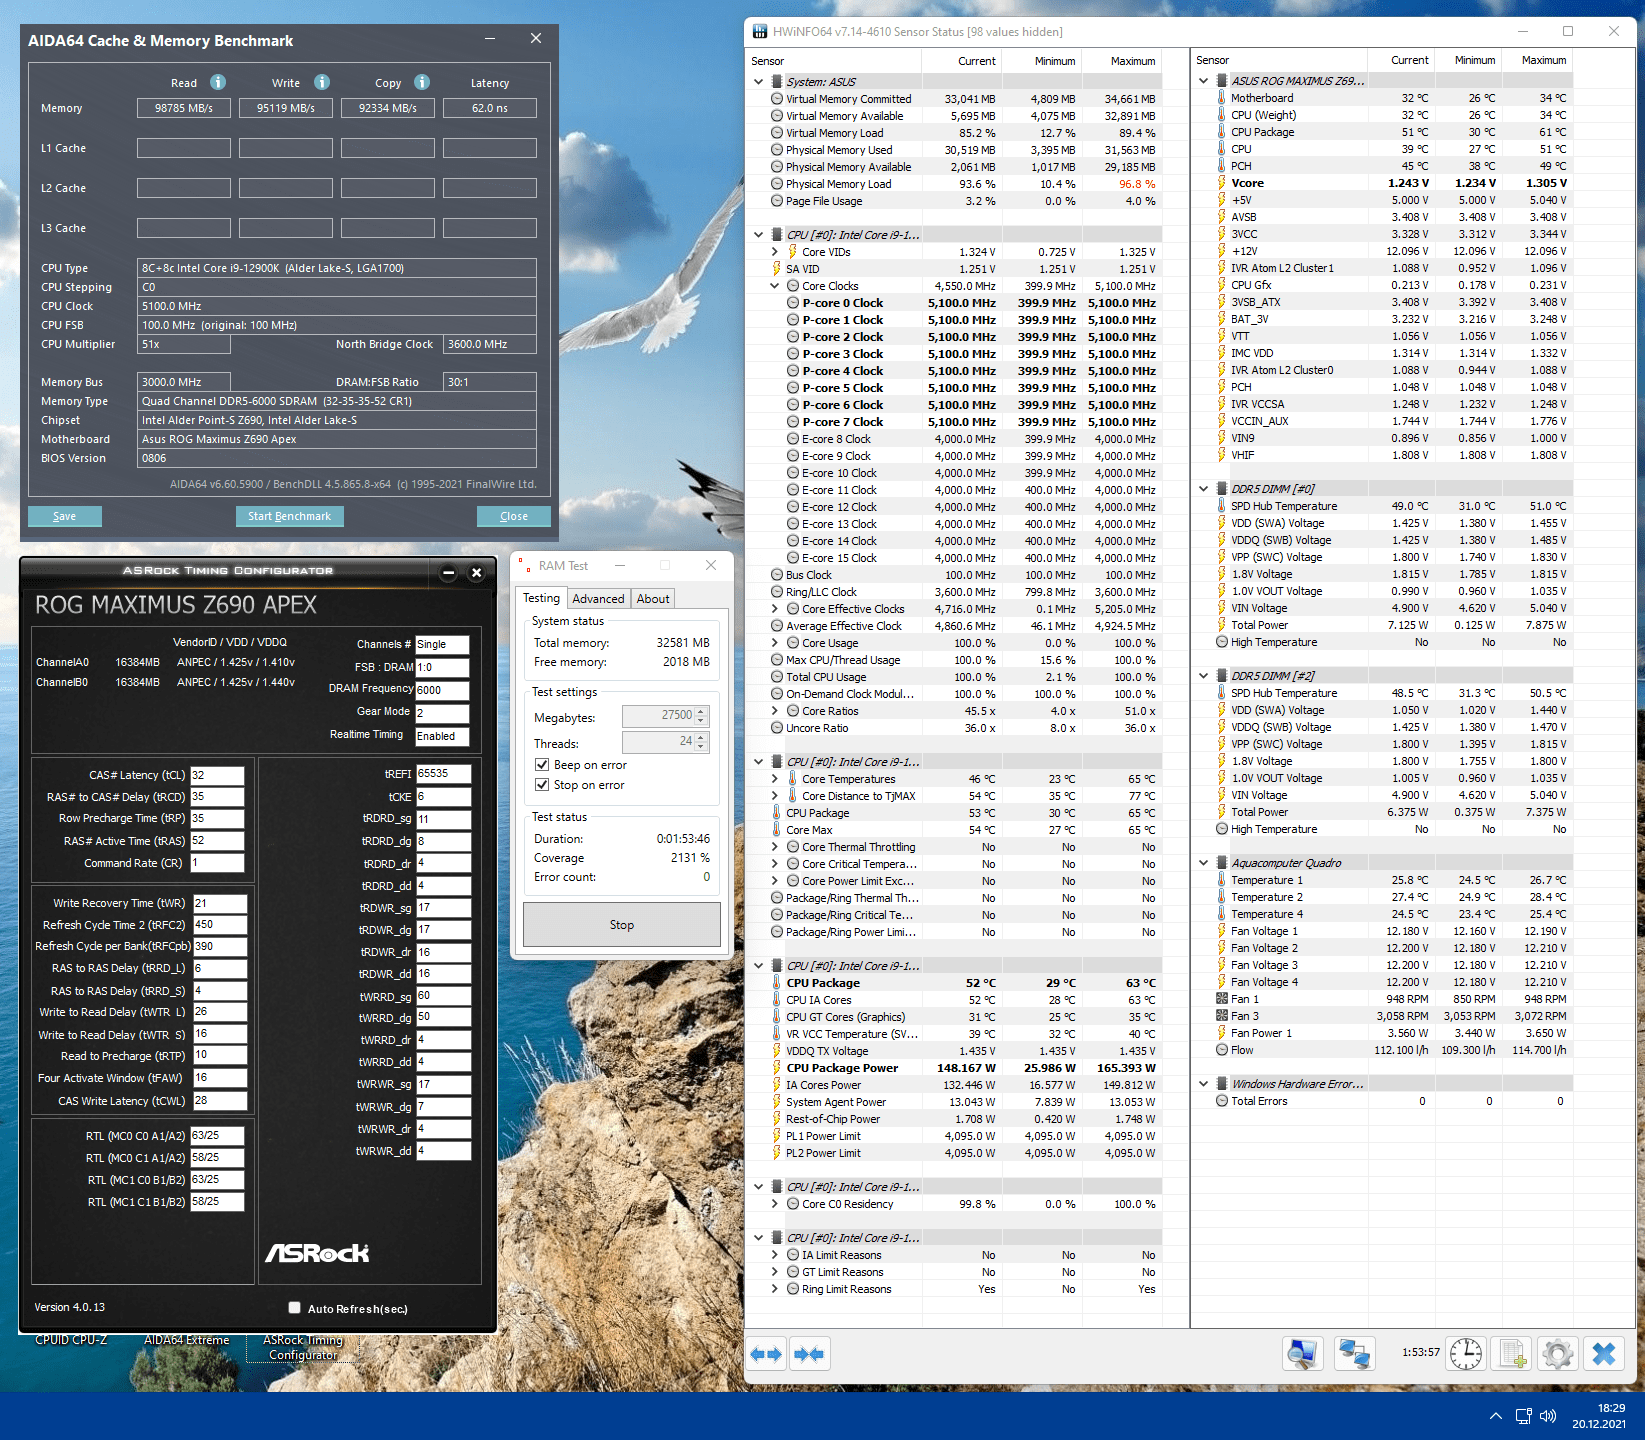Click the log file with plus icon
This screenshot has height=1440, width=1645.
click(x=1511, y=1354)
